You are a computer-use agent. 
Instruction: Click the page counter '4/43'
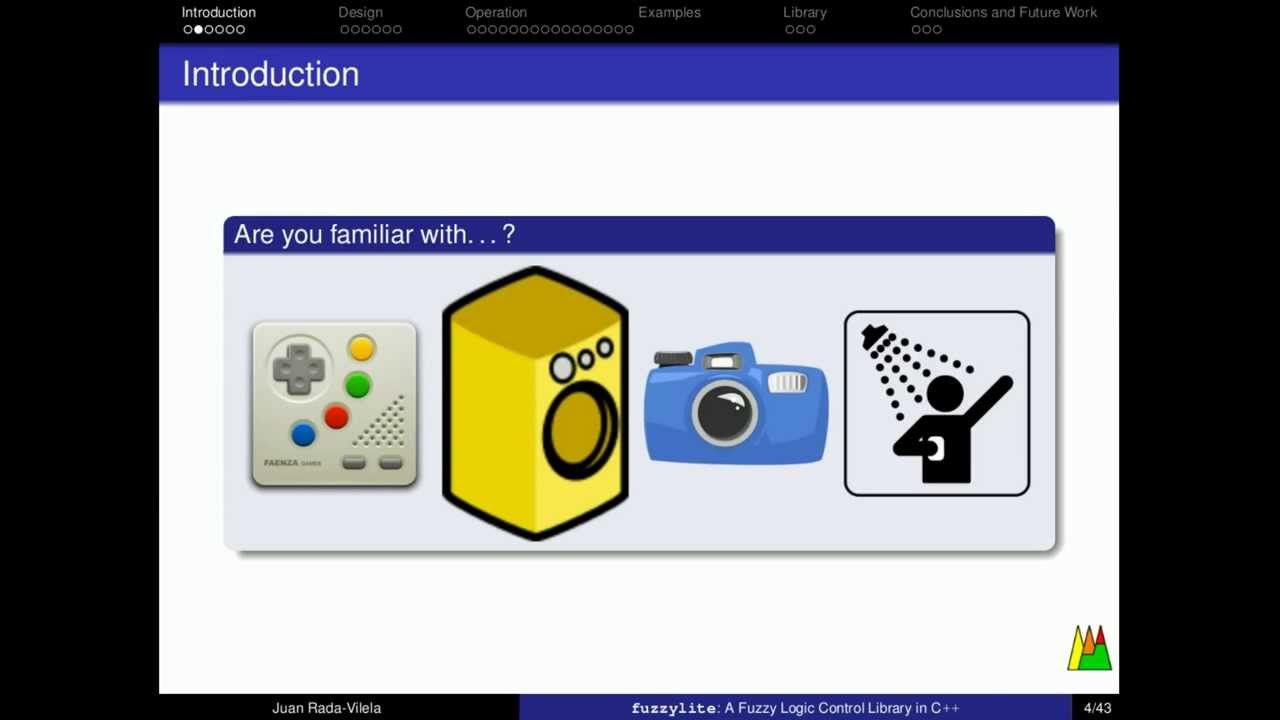point(1097,708)
